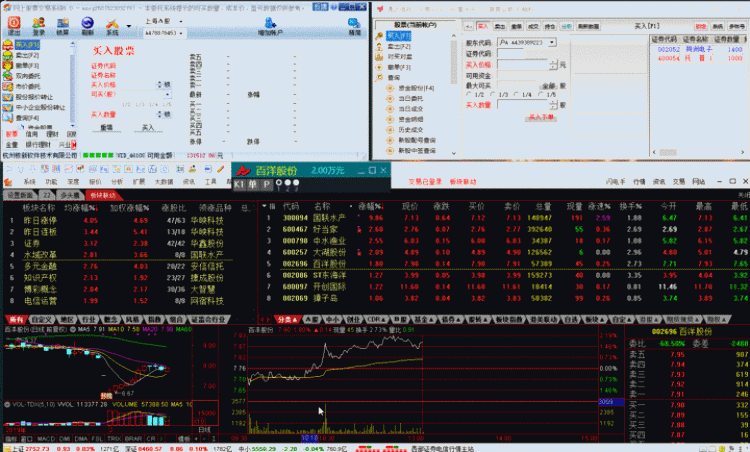Select 卖出[F2] in left trading sidebar
750x452 pixels.
(x=27, y=55)
